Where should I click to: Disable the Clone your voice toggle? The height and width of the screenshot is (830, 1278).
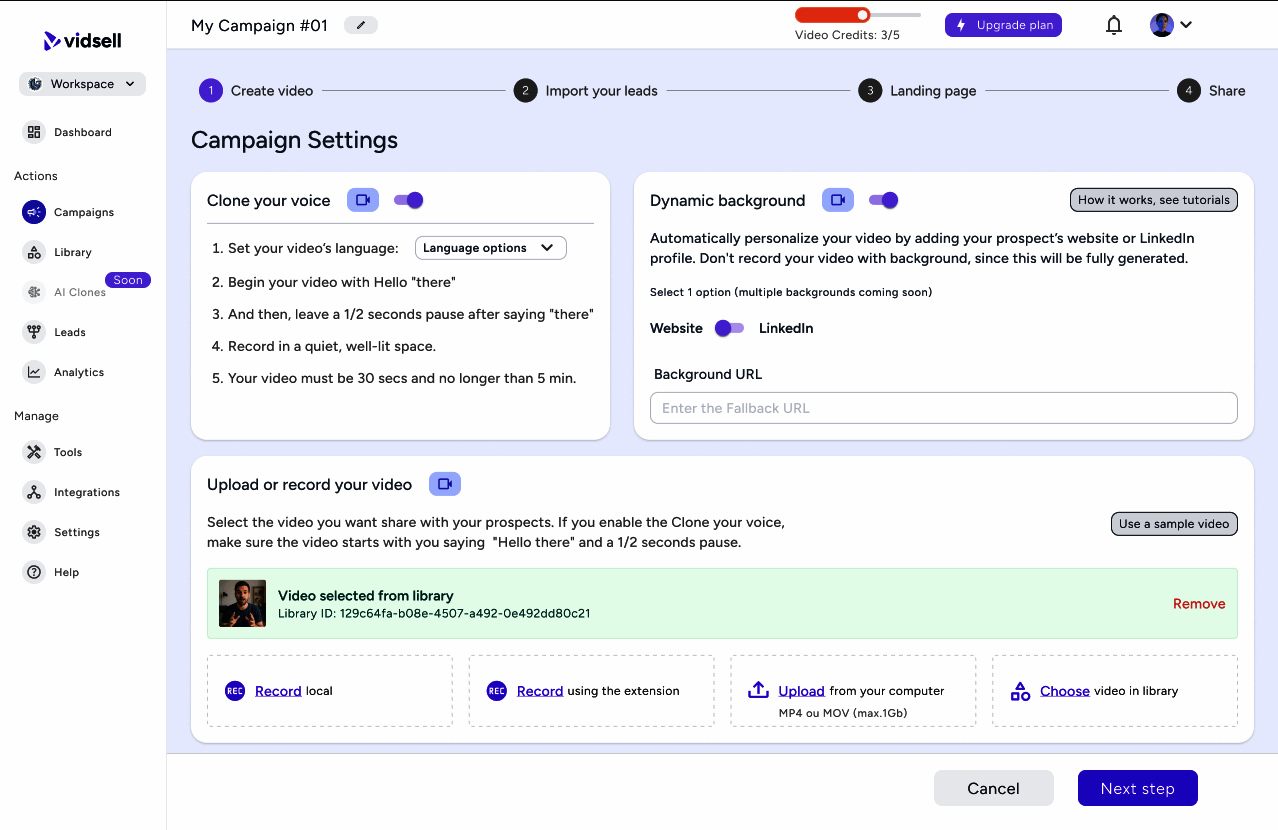point(409,200)
